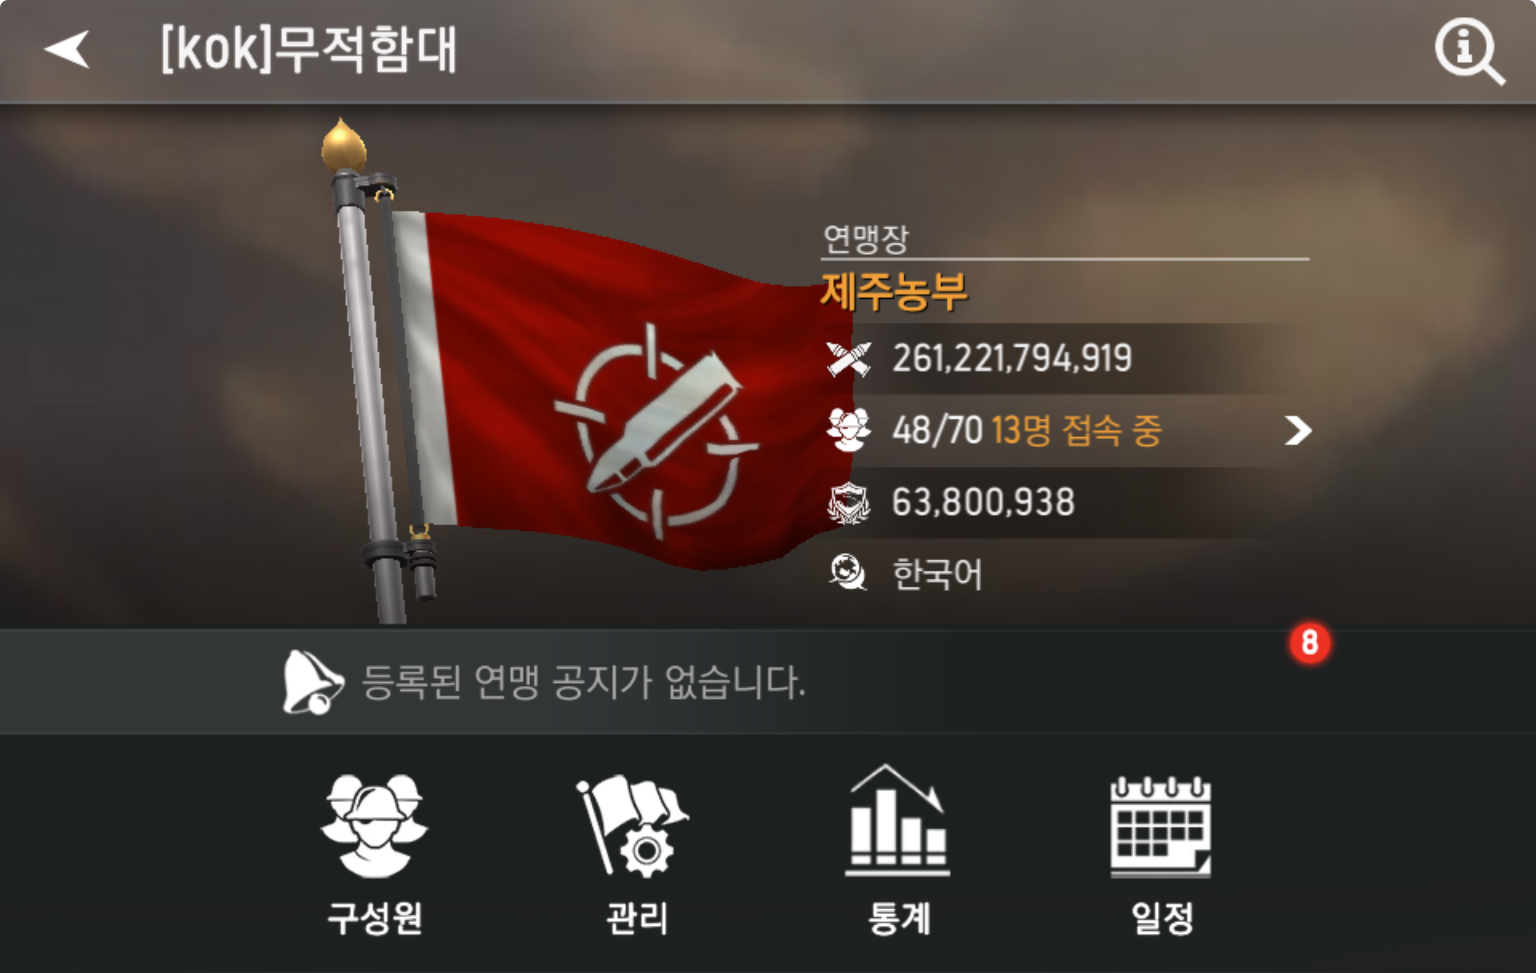Open the 구성원 members icon
This screenshot has width=1536, height=973.
tap(374, 826)
